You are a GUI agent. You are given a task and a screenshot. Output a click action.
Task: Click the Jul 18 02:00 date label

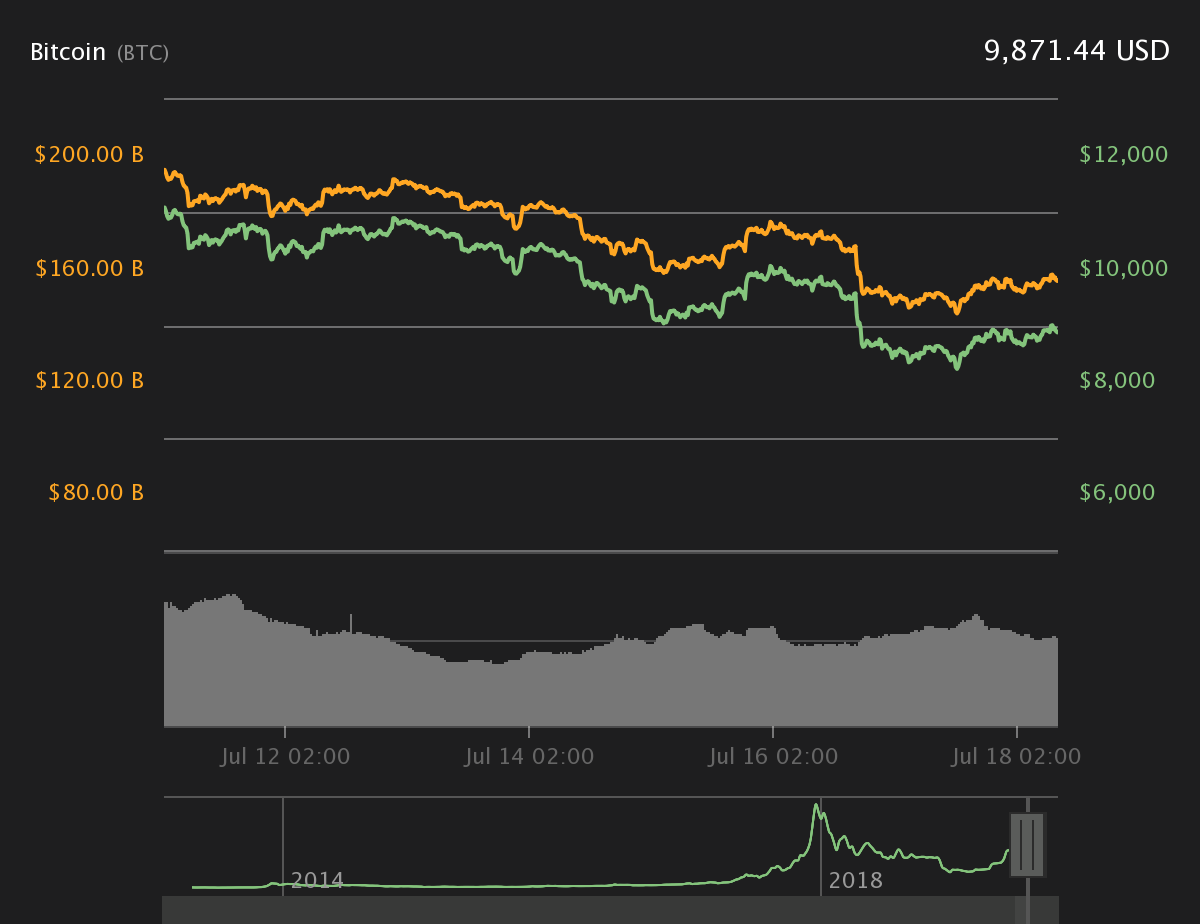[1017, 756]
